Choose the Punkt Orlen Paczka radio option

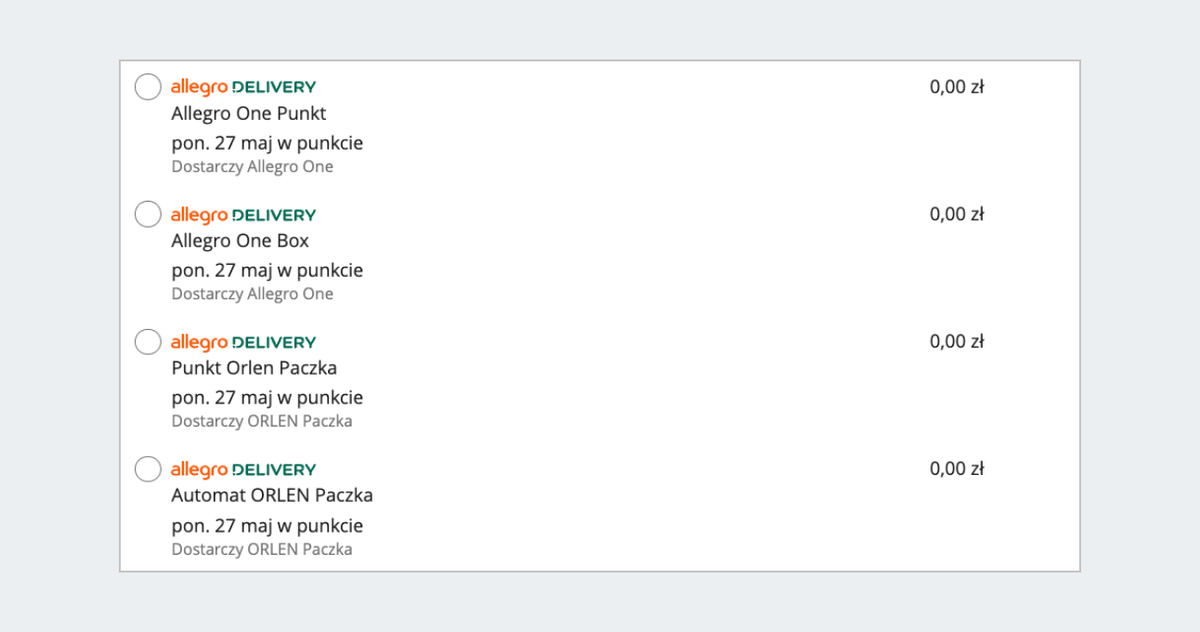coord(148,342)
